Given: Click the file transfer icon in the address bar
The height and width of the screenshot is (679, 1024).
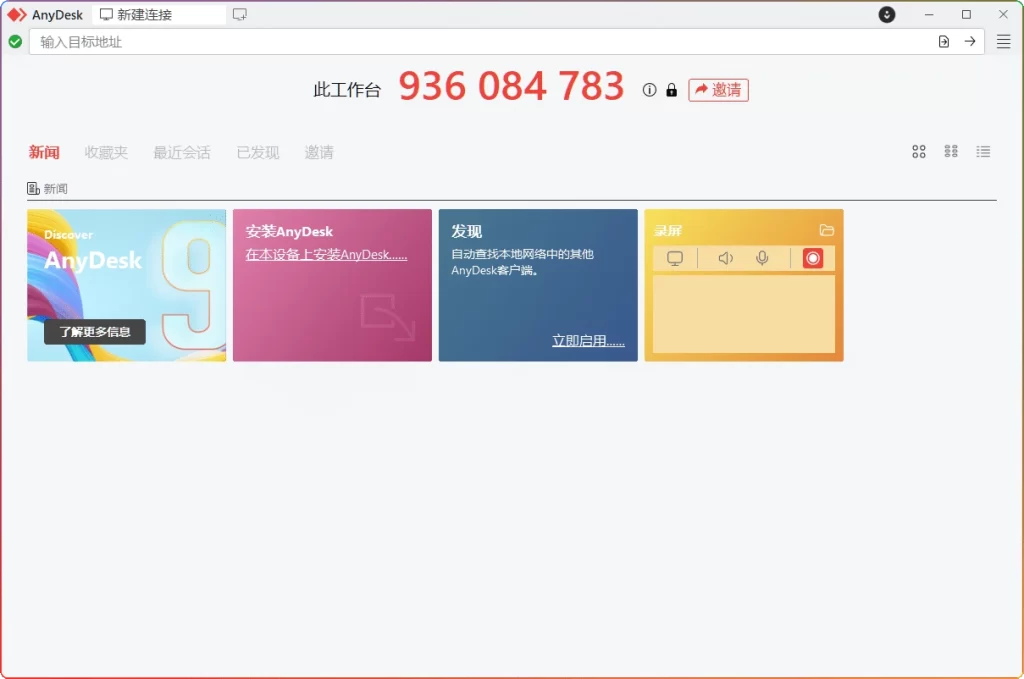Looking at the screenshot, I should 942,41.
